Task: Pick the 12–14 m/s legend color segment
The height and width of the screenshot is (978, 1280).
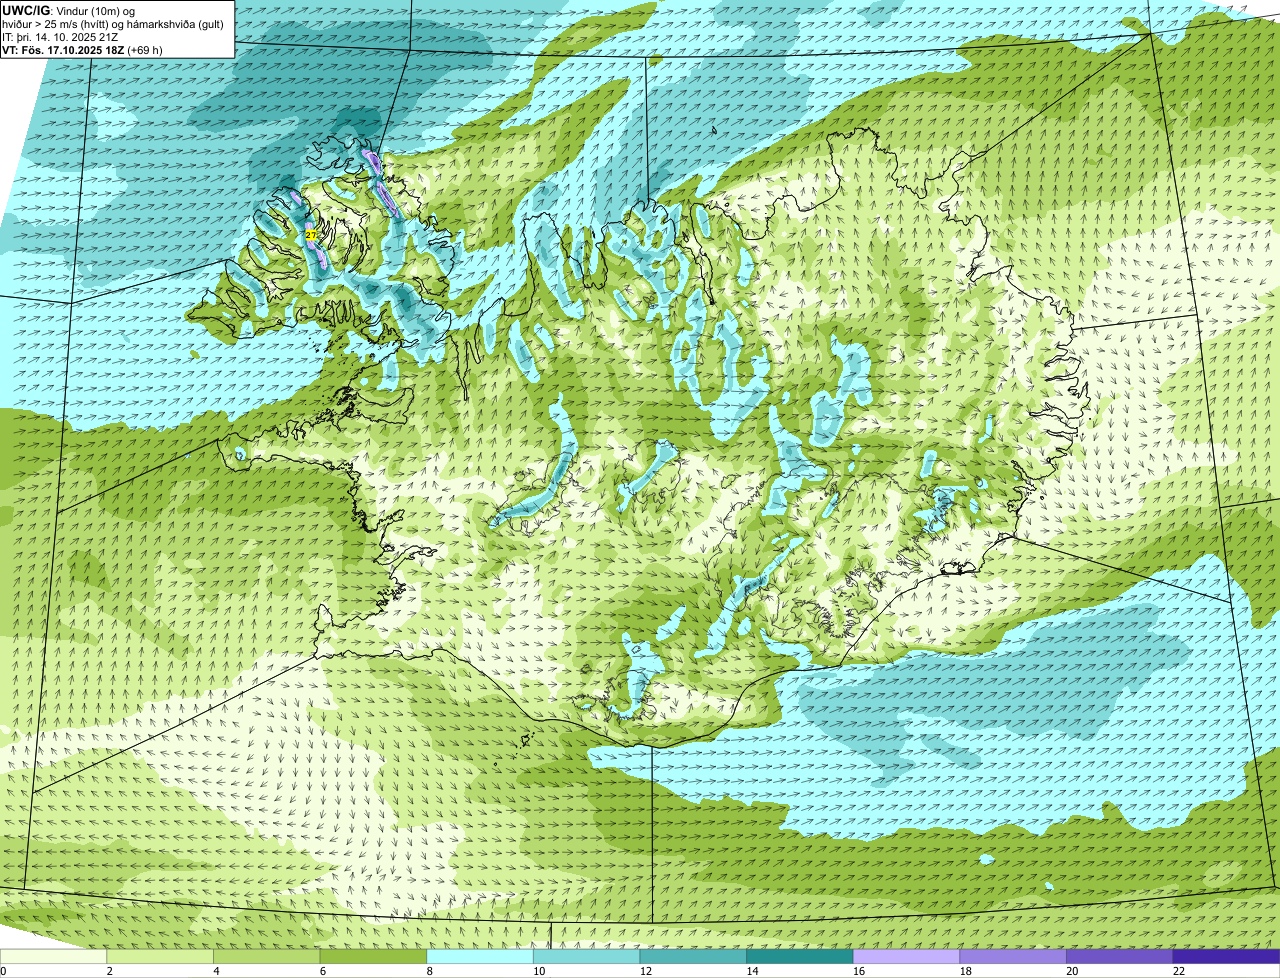Action: click(x=693, y=956)
